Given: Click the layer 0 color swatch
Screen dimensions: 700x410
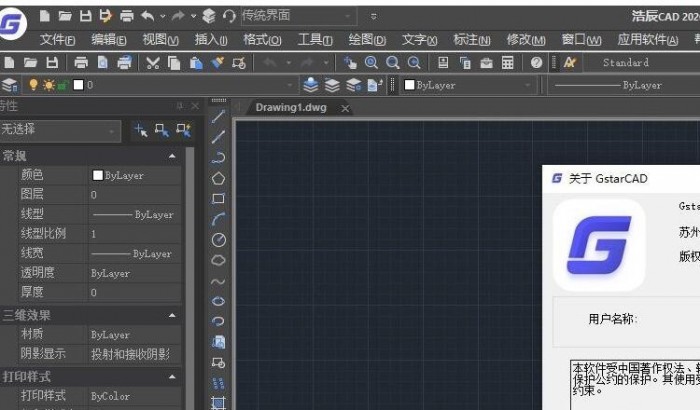Looking at the screenshot, I should [79, 85].
